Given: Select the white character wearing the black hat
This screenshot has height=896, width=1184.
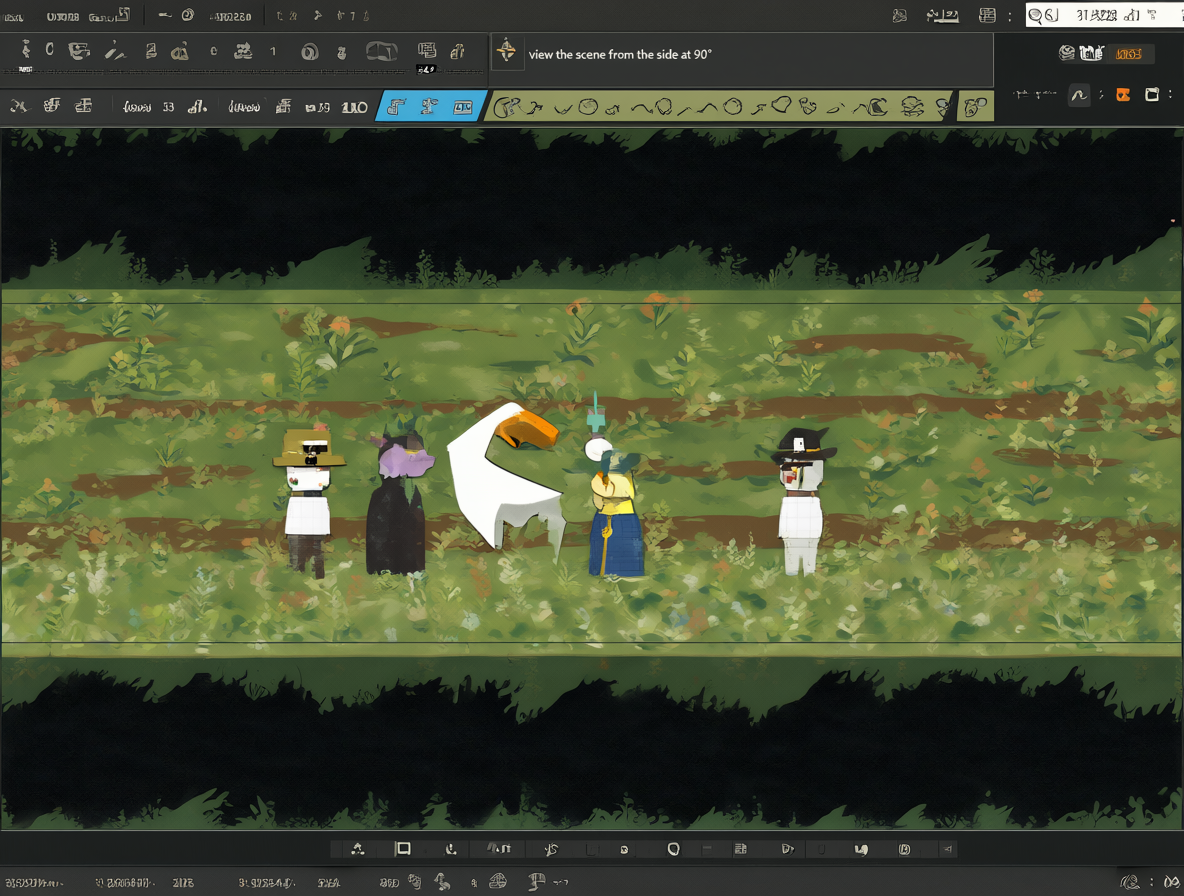Looking at the screenshot, I should click(802, 501).
